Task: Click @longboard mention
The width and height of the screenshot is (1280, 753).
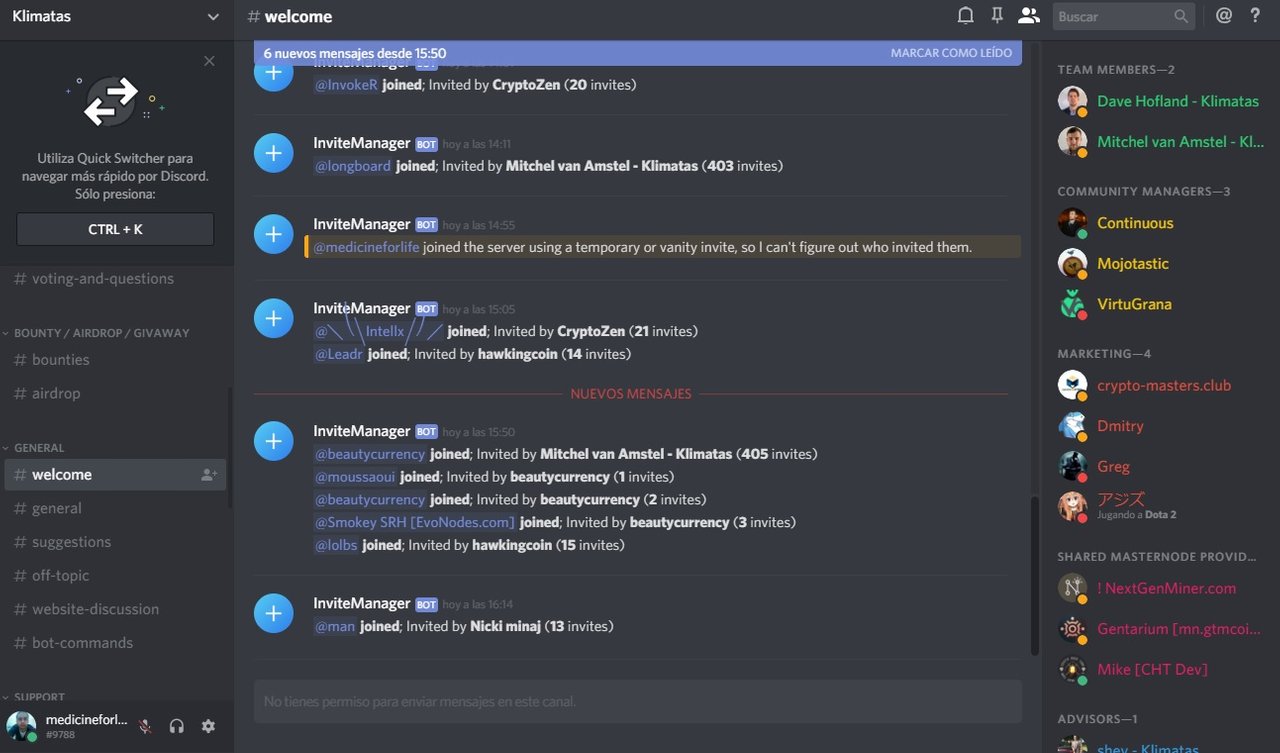Action: tap(353, 166)
